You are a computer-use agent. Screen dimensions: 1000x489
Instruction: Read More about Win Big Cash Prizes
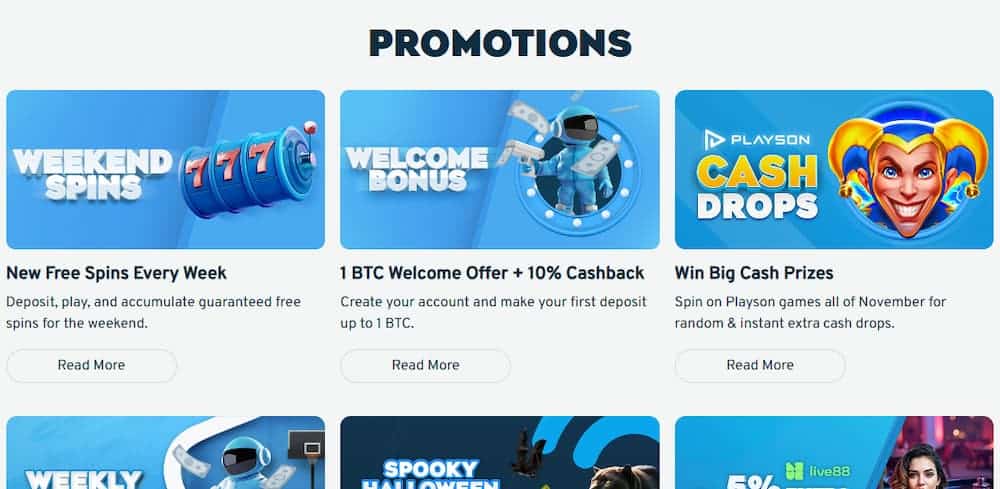[x=760, y=365]
